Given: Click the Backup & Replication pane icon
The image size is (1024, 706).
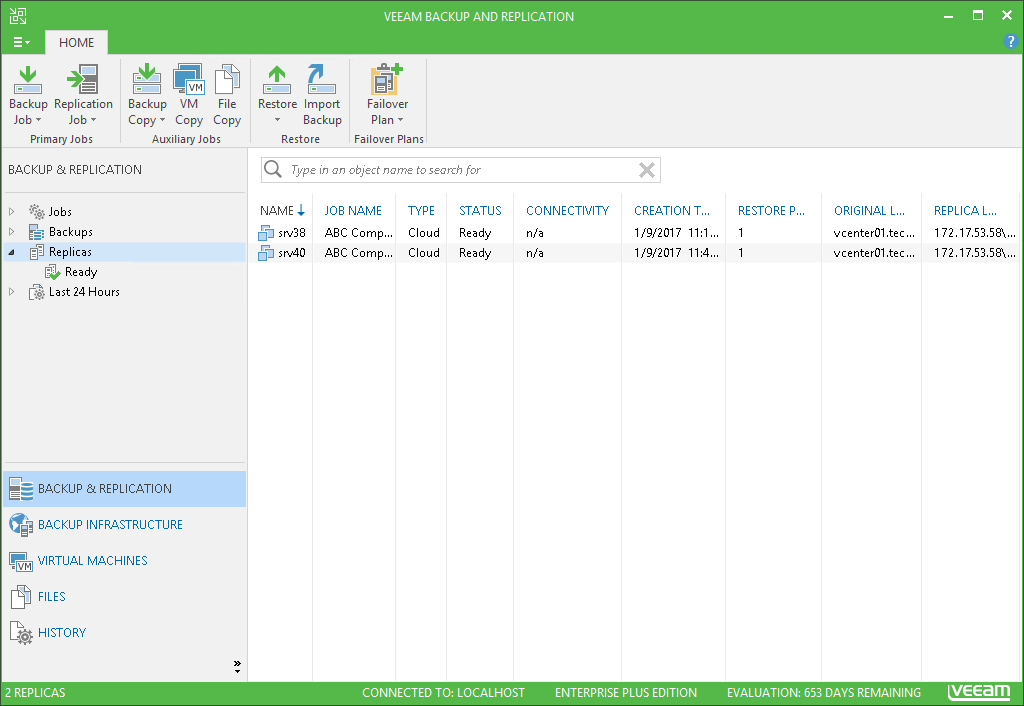Looking at the screenshot, I should coord(21,489).
